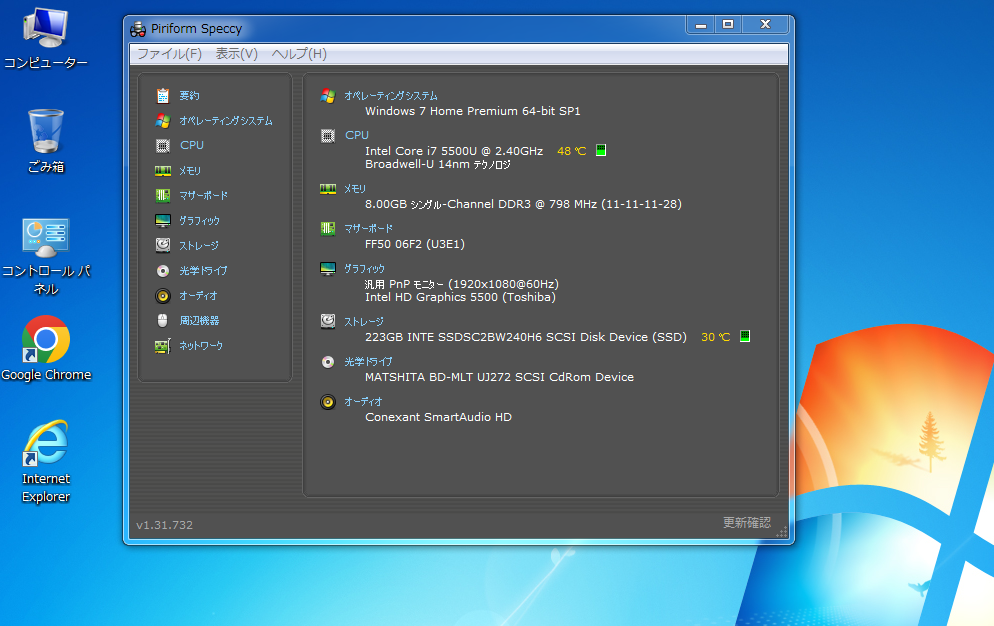
Task: Click the graphics monitor icon in summary panel
Action: [328, 269]
